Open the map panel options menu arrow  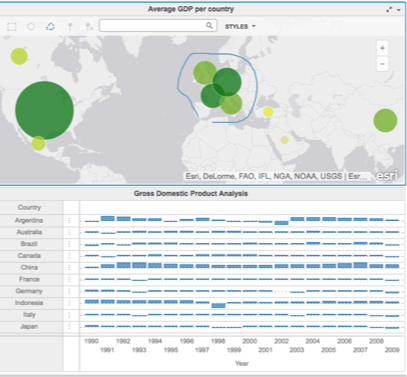click(x=399, y=10)
